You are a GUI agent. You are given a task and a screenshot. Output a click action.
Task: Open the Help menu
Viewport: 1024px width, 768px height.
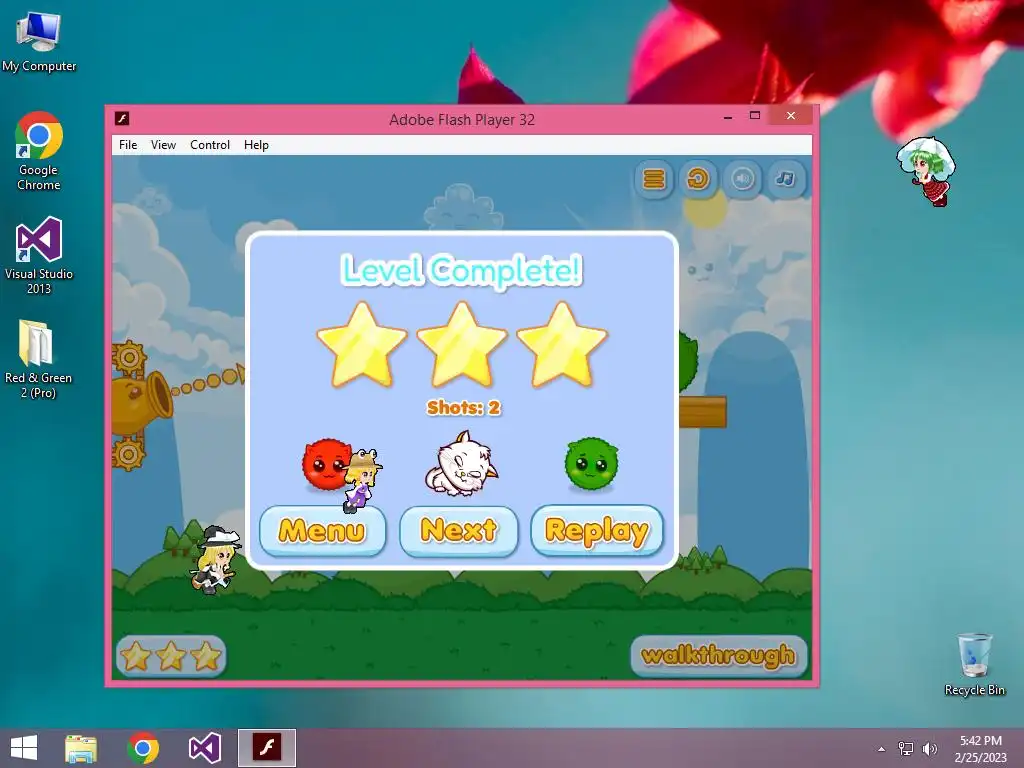[x=256, y=145]
